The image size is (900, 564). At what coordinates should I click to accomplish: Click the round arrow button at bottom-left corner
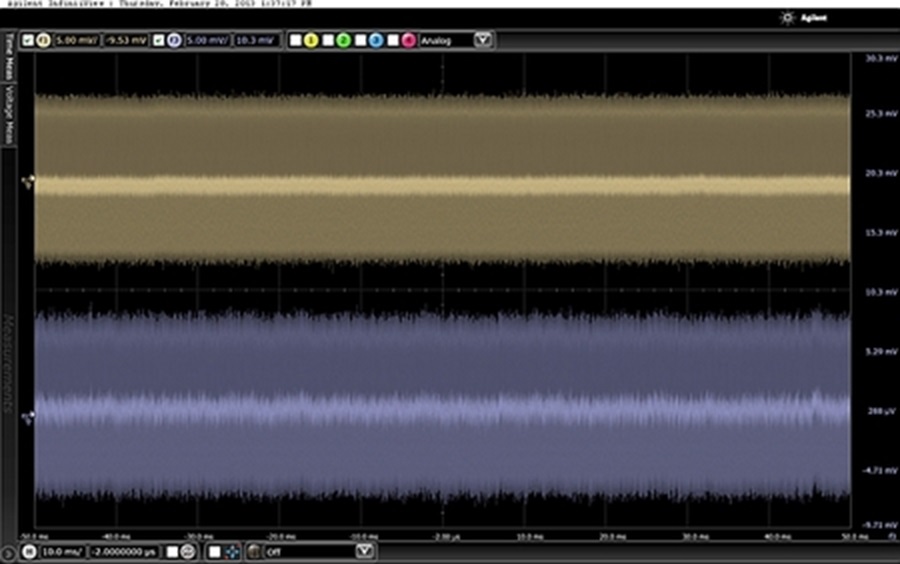[x=7, y=554]
